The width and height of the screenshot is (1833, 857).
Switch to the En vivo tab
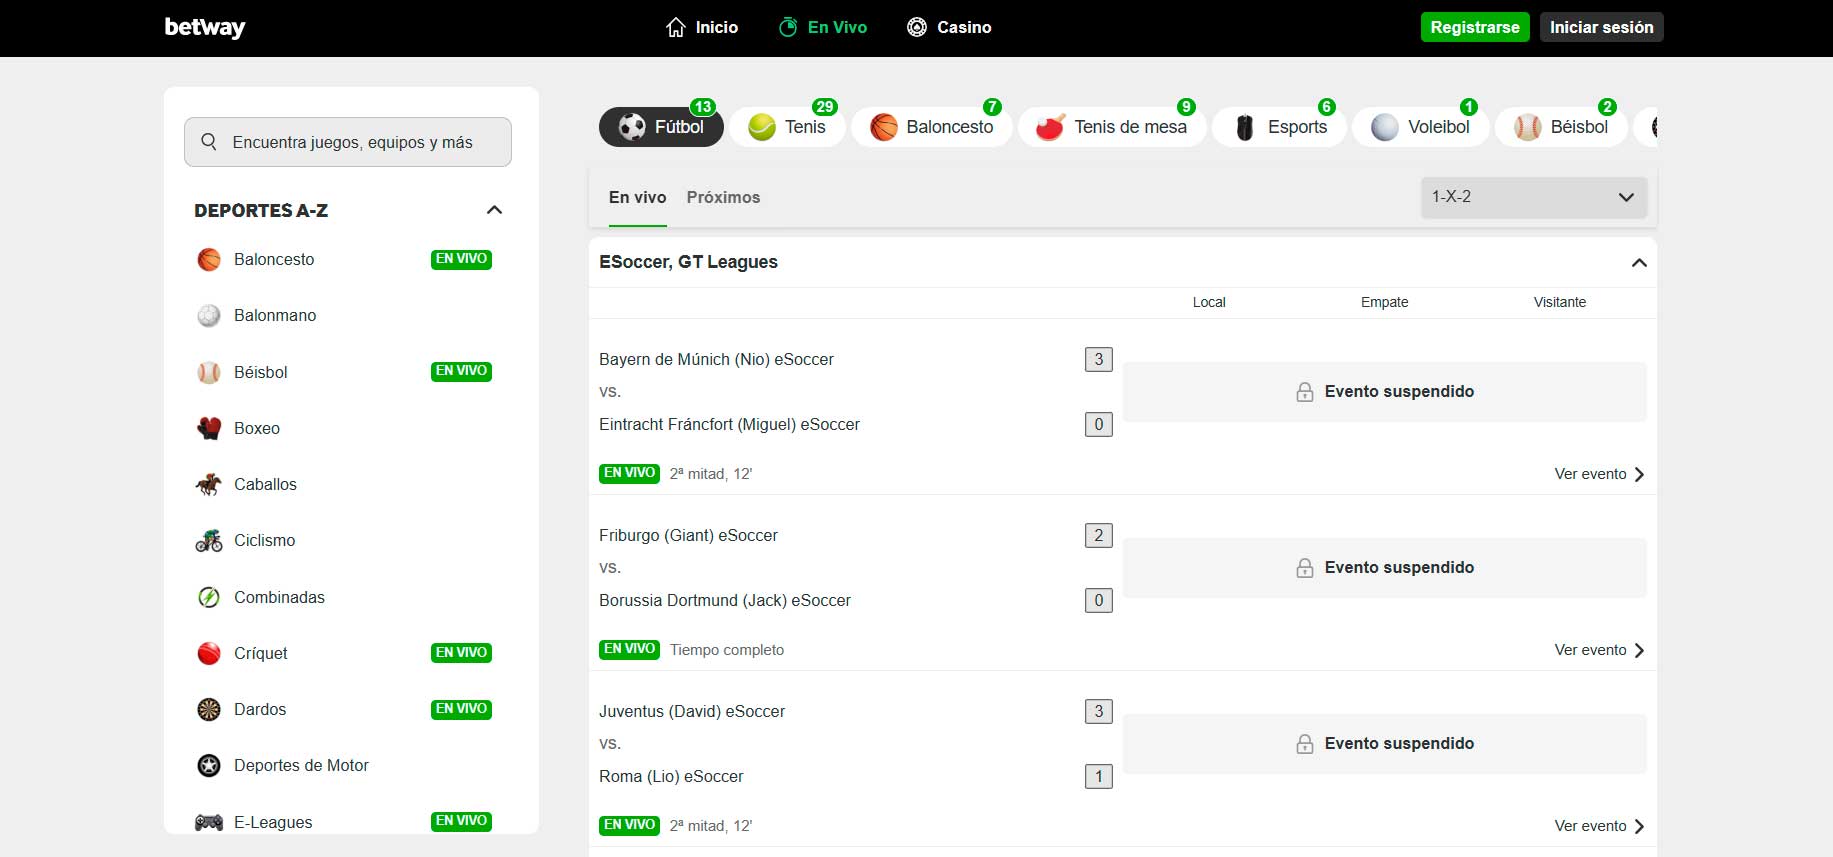[637, 197]
